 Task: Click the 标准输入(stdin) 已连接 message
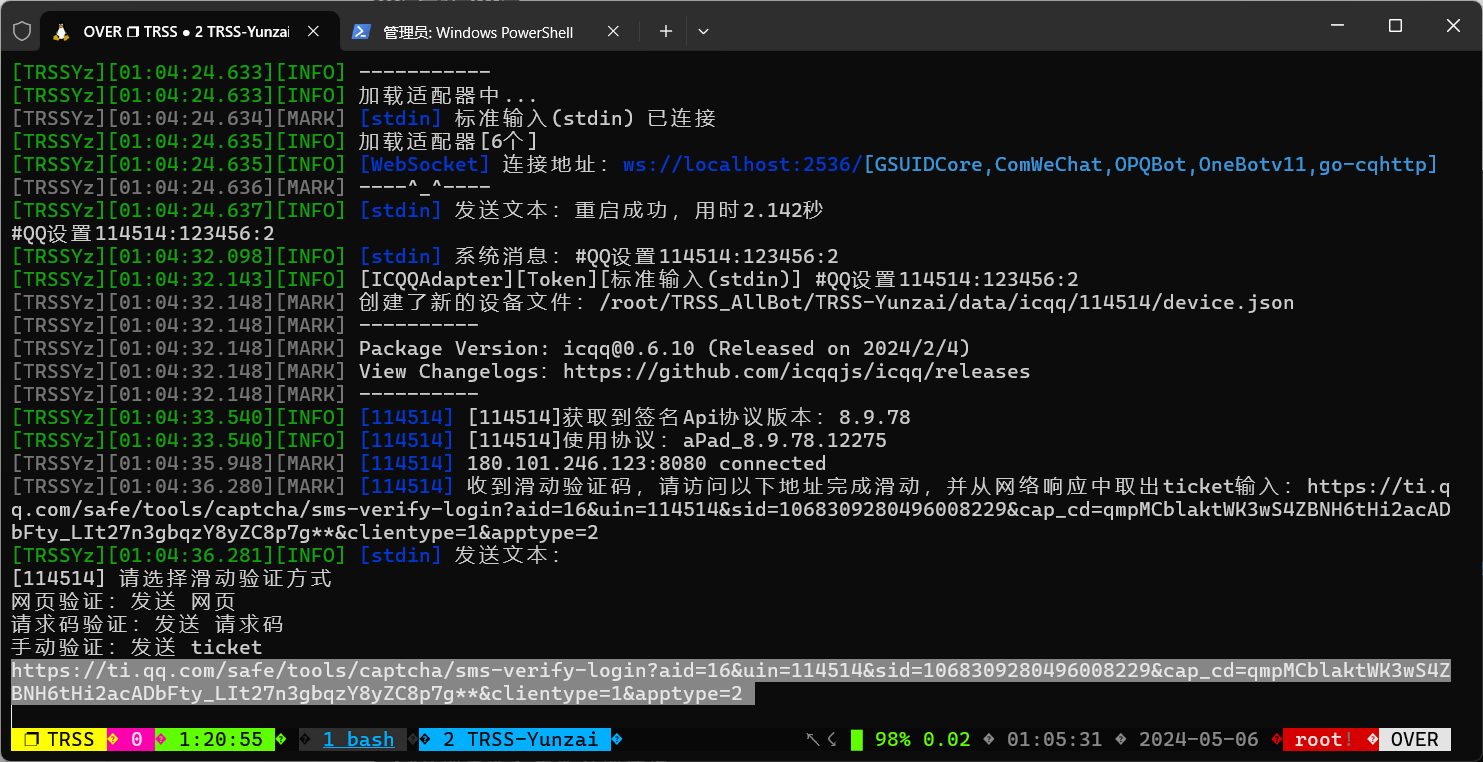click(x=585, y=118)
